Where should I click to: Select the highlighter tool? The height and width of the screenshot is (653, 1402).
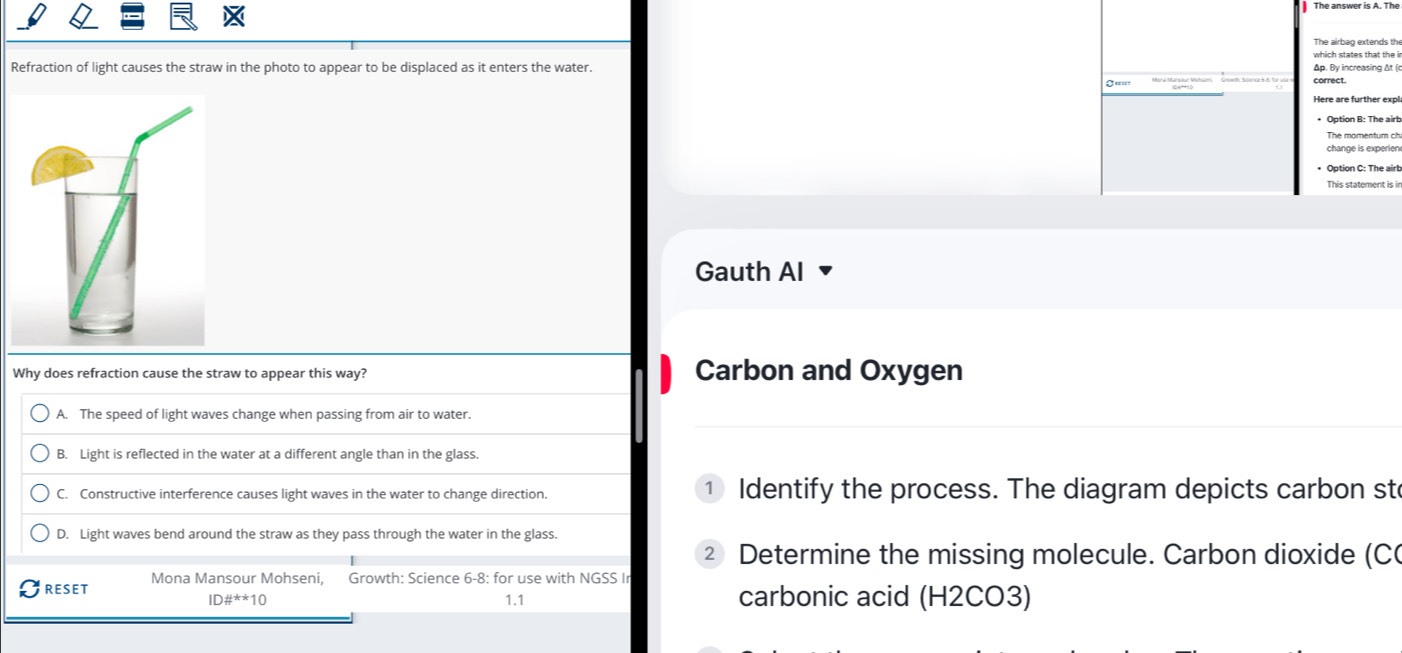point(32,18)
